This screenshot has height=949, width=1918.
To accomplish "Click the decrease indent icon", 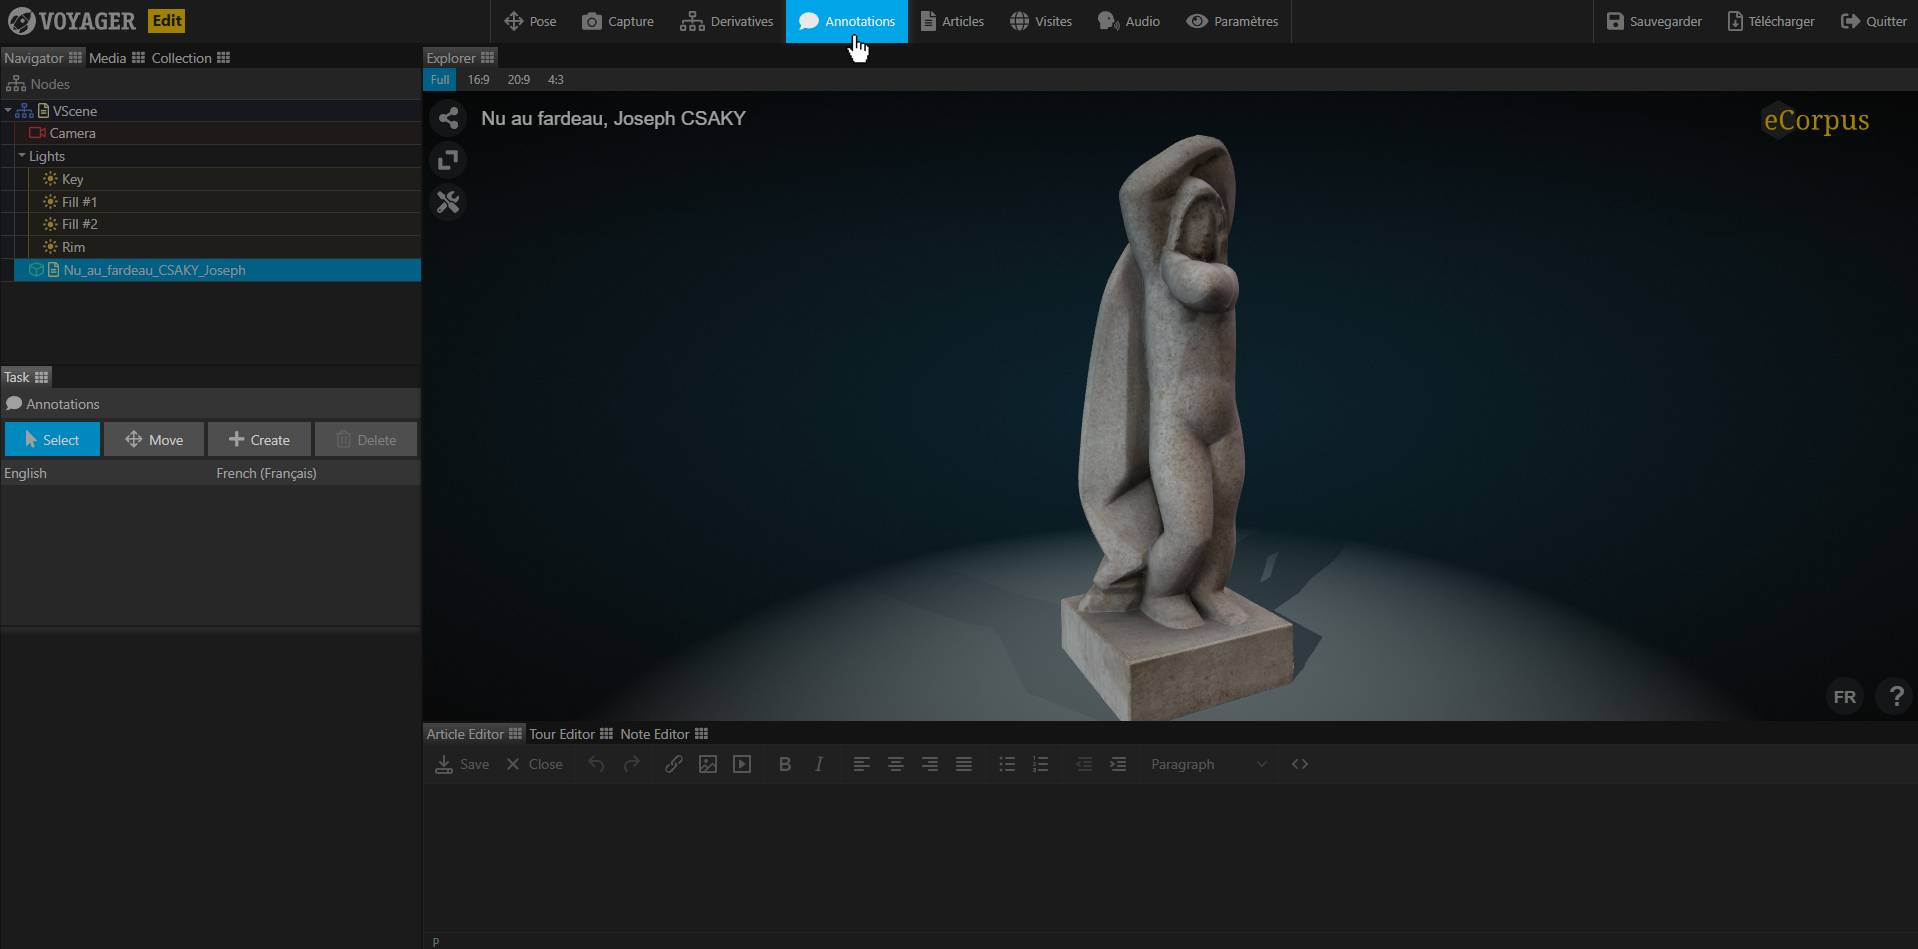I will (1084, 764).
